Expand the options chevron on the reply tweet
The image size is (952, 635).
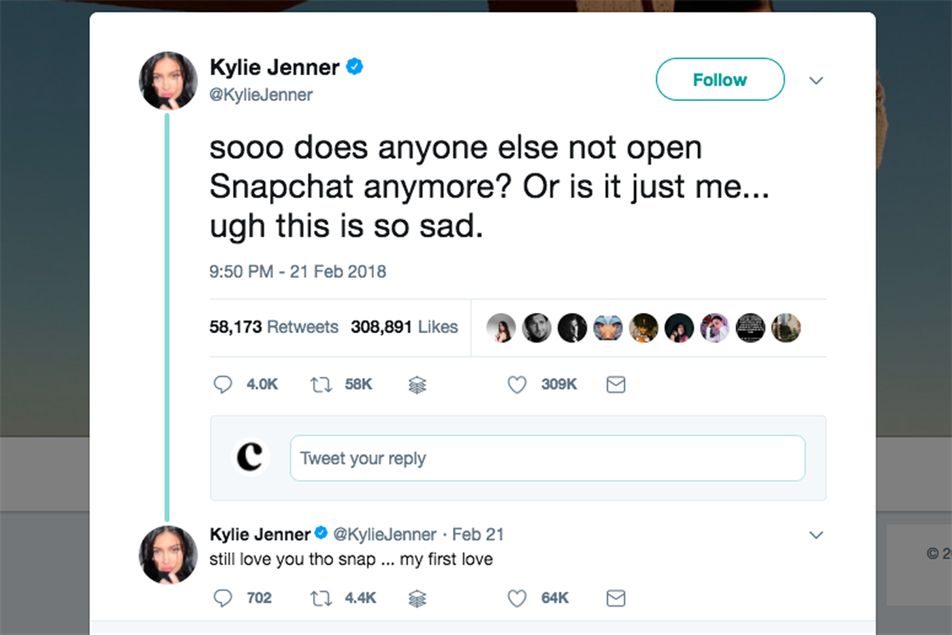(817, 534)
